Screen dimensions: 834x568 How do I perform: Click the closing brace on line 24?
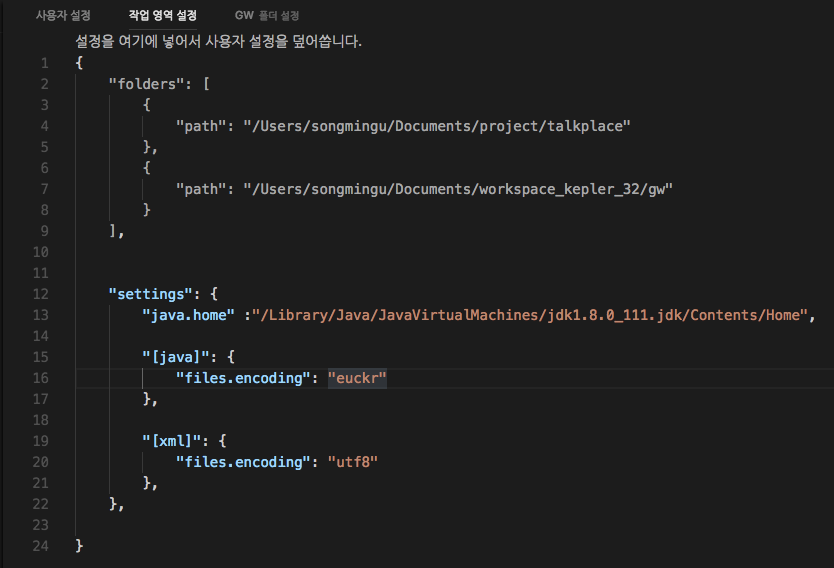79,546
